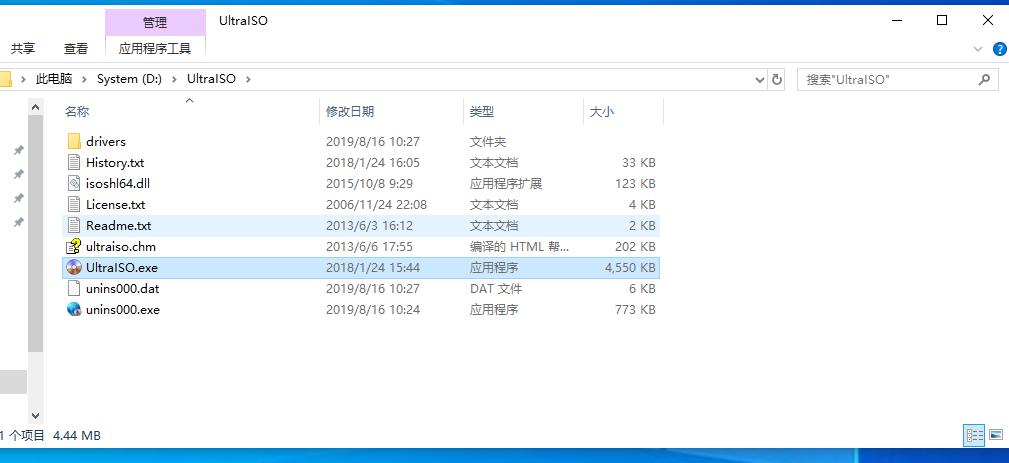
Task: Select the drivers file name
Action: pyautogui.click(x=106, y=141)
